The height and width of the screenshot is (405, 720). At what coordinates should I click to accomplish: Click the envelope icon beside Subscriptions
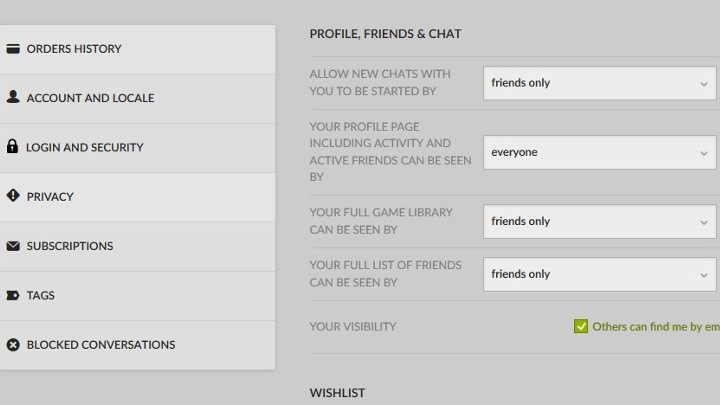(13, 246)
